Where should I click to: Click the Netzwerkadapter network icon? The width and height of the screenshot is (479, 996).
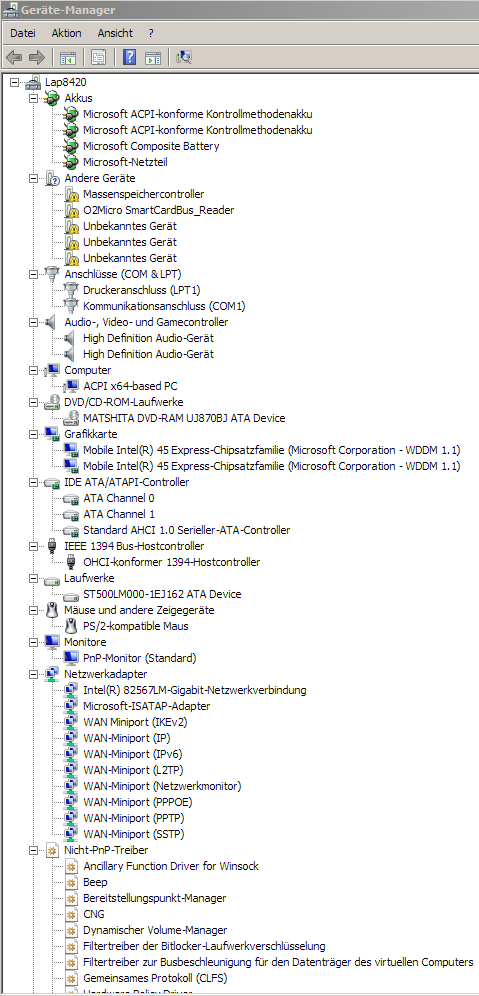(53, 674)
